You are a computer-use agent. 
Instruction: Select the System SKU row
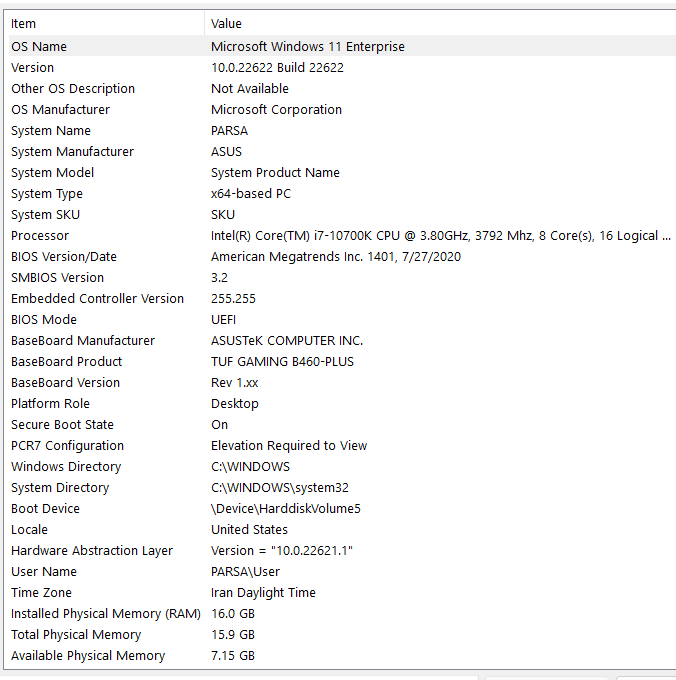pos(342,215)
